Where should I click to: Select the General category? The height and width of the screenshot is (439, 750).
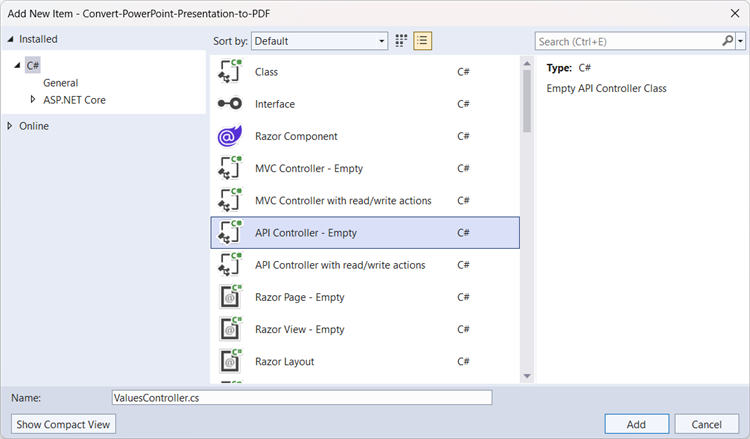[60, 83]
